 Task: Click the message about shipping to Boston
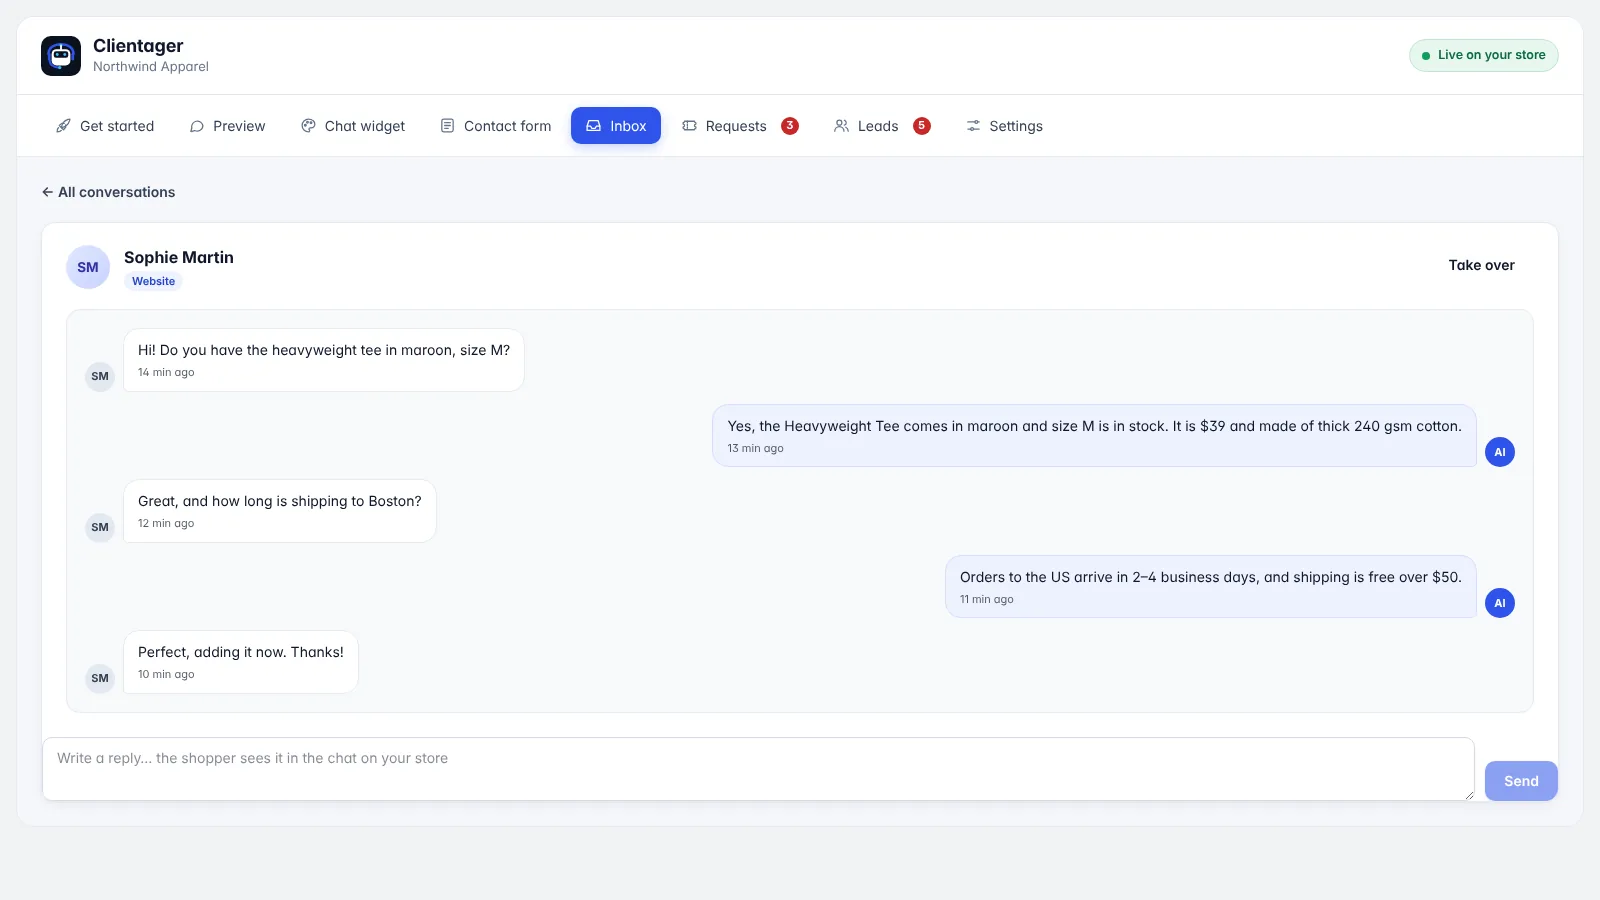point(280,511)
